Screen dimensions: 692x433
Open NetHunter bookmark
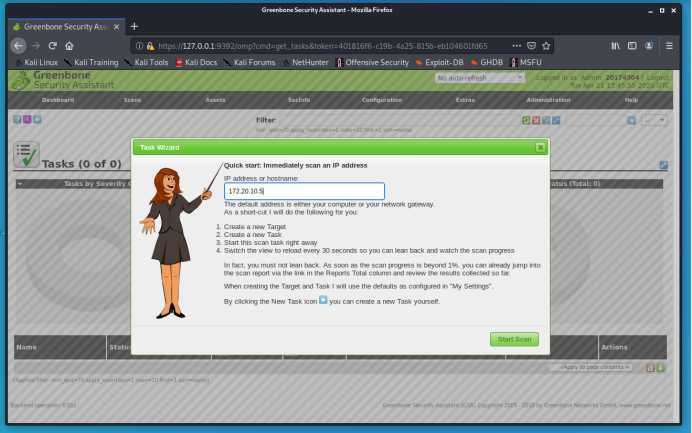305,63
